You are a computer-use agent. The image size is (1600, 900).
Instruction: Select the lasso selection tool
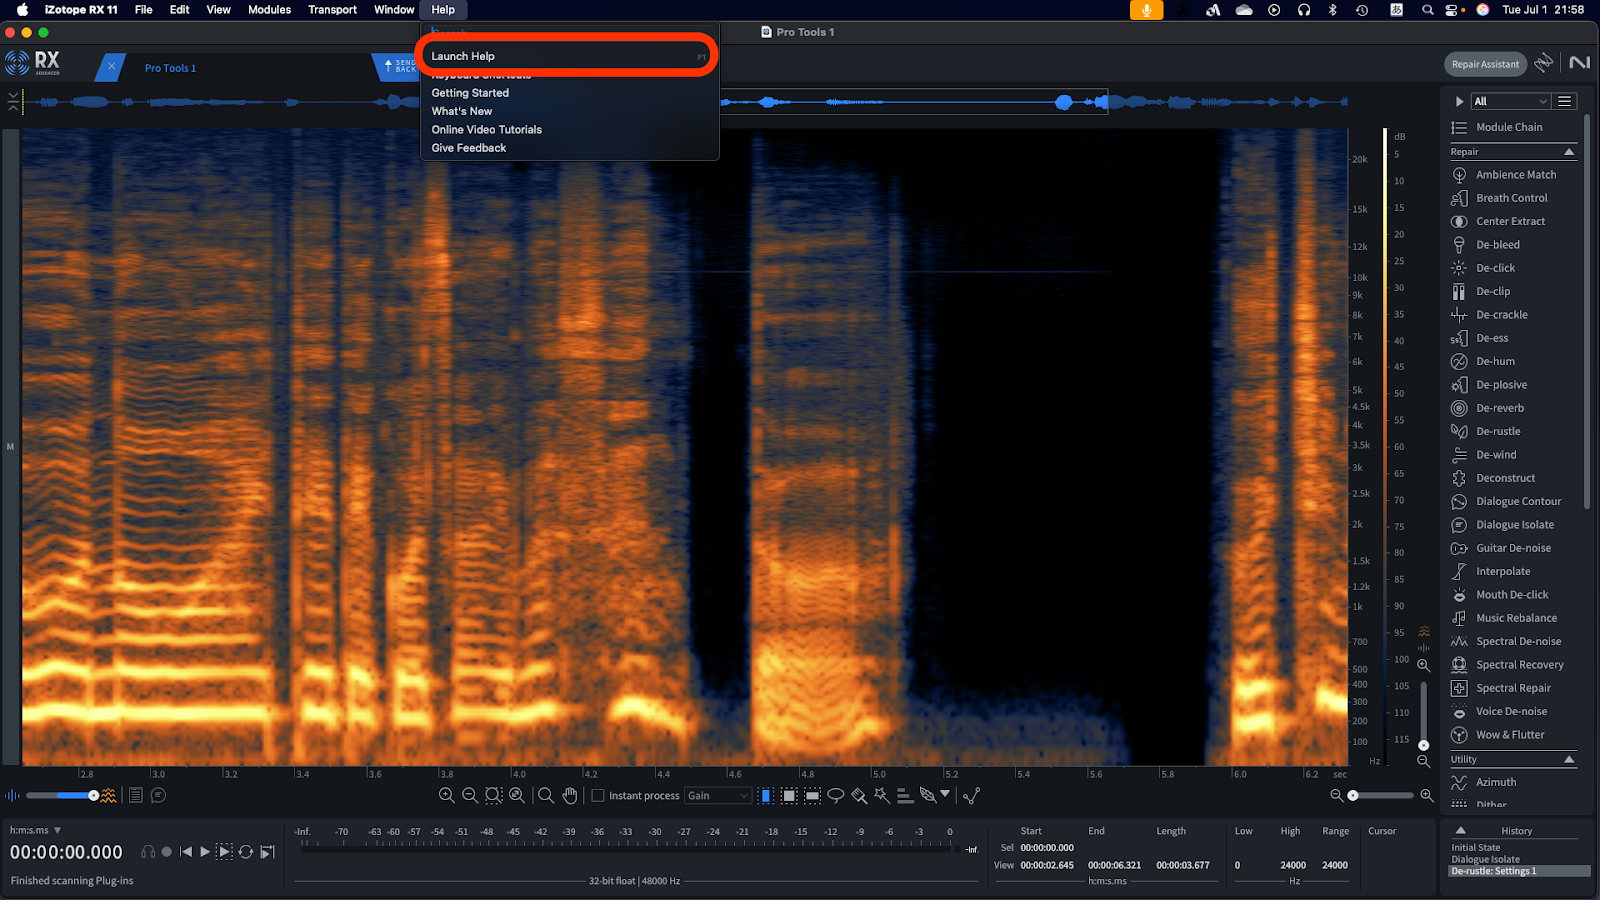[835, 796]
